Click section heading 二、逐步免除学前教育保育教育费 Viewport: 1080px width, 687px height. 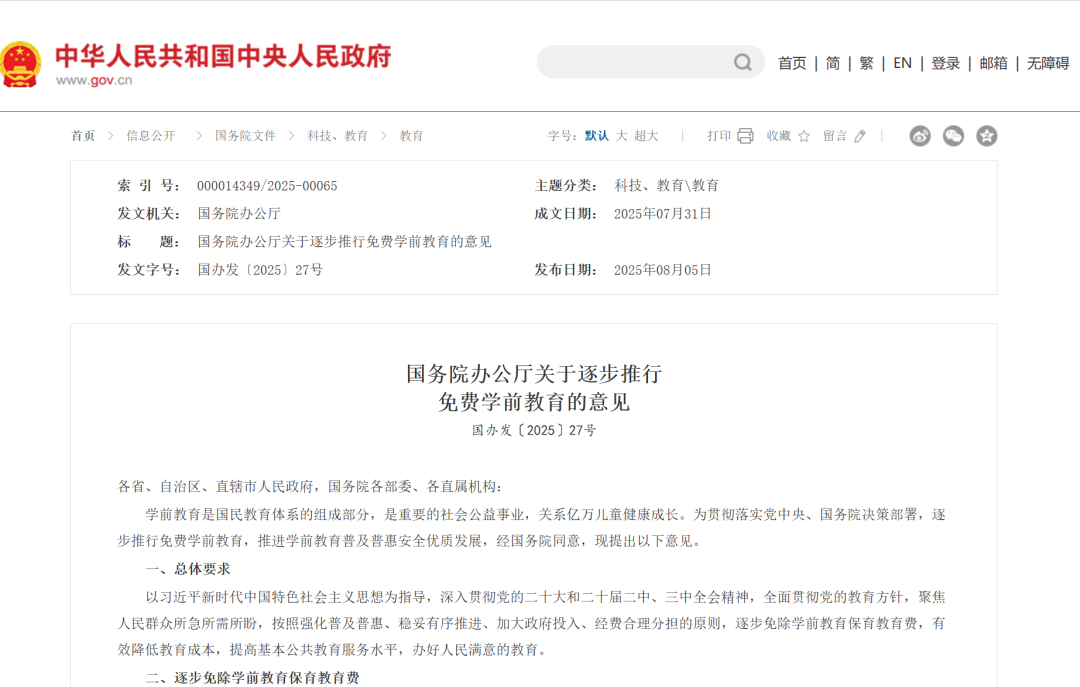coord(252,678)
